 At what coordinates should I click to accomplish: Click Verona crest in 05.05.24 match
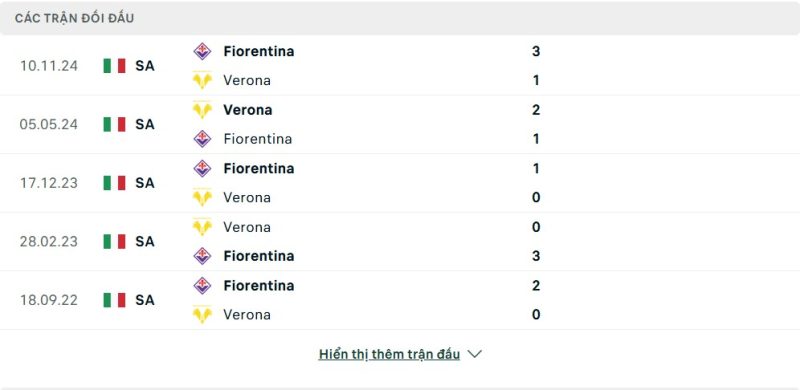pos(203,110)
